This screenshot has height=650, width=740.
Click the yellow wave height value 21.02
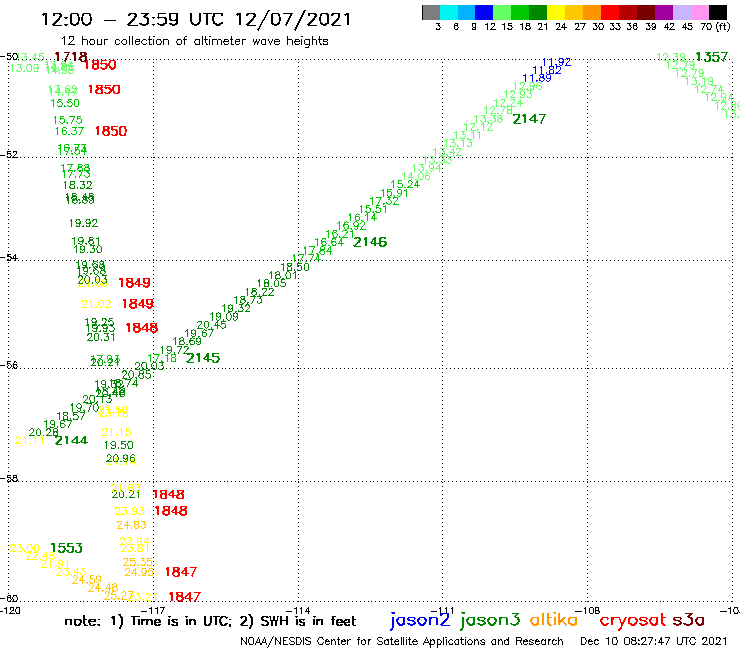click(x=96, y=304)
